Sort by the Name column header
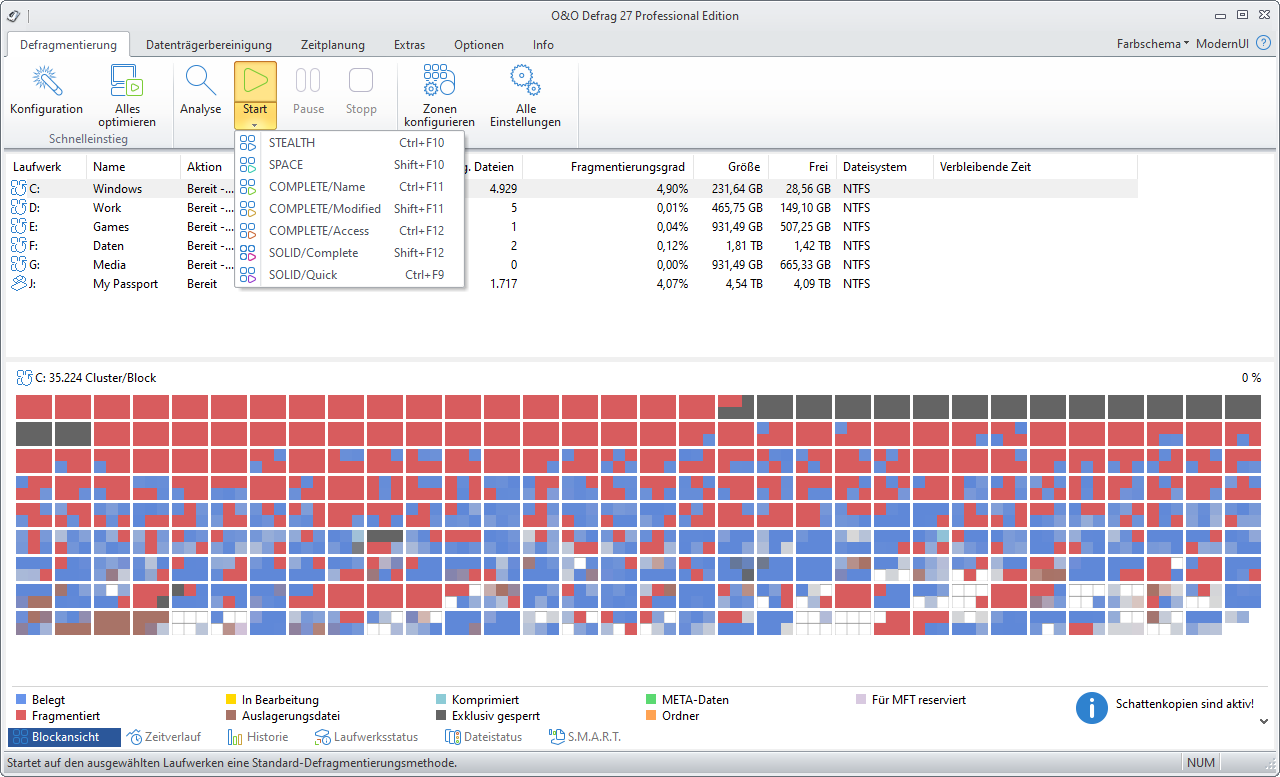Screen dimensions: 1280x777 [x=134, y=167]
